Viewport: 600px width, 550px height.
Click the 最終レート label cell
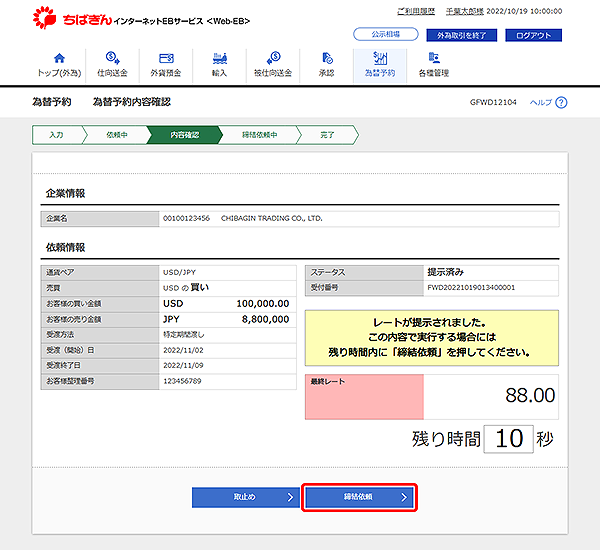tap(364, 397)
